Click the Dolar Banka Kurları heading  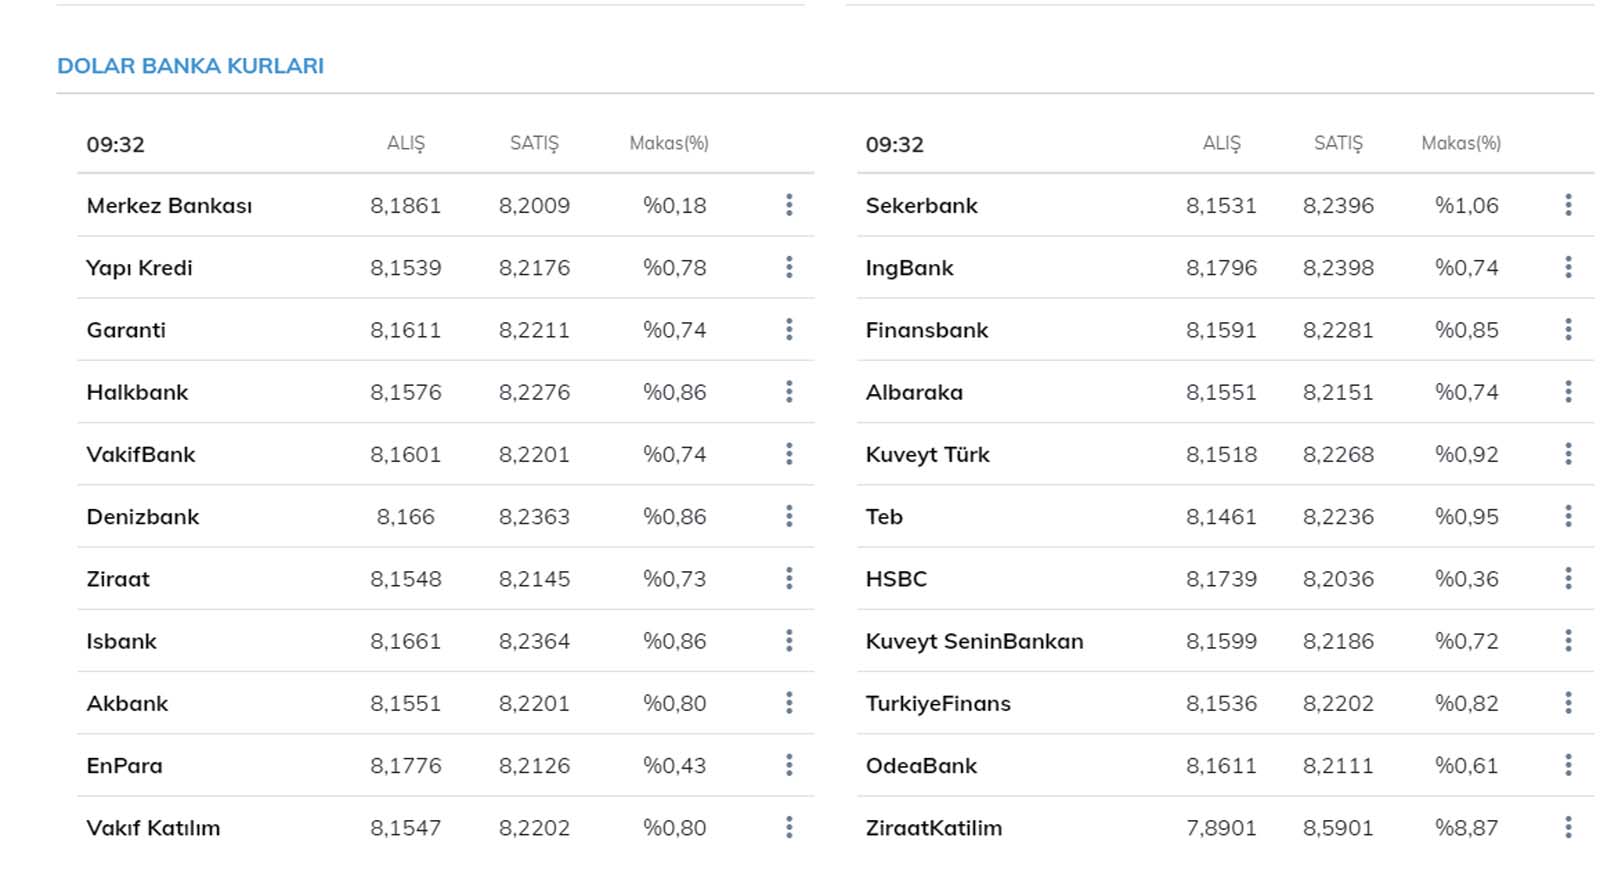tap(190, 66)
